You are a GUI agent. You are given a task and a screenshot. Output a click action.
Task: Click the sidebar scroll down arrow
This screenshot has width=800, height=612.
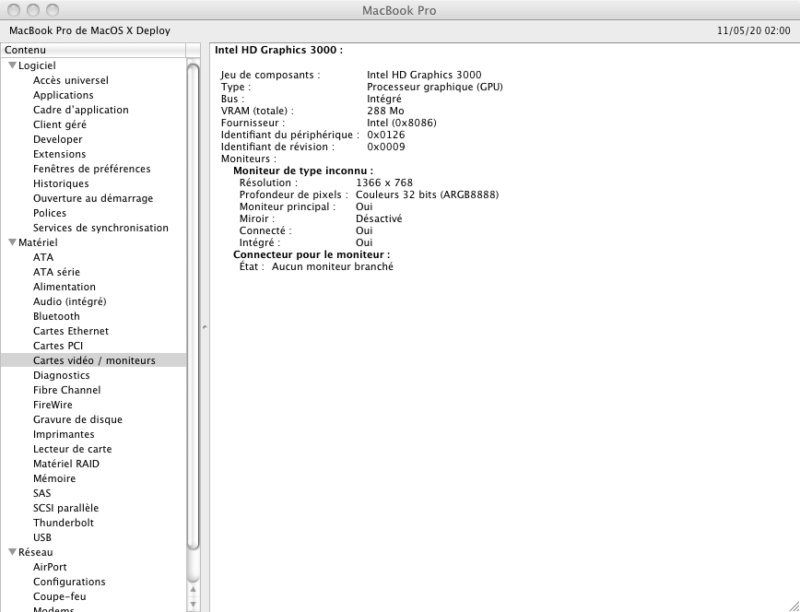(x=193, y=605)
